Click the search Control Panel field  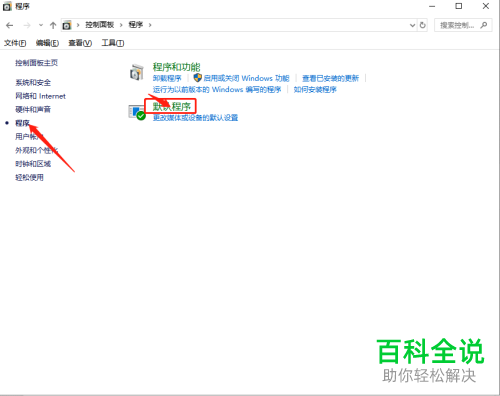(463, 25)
